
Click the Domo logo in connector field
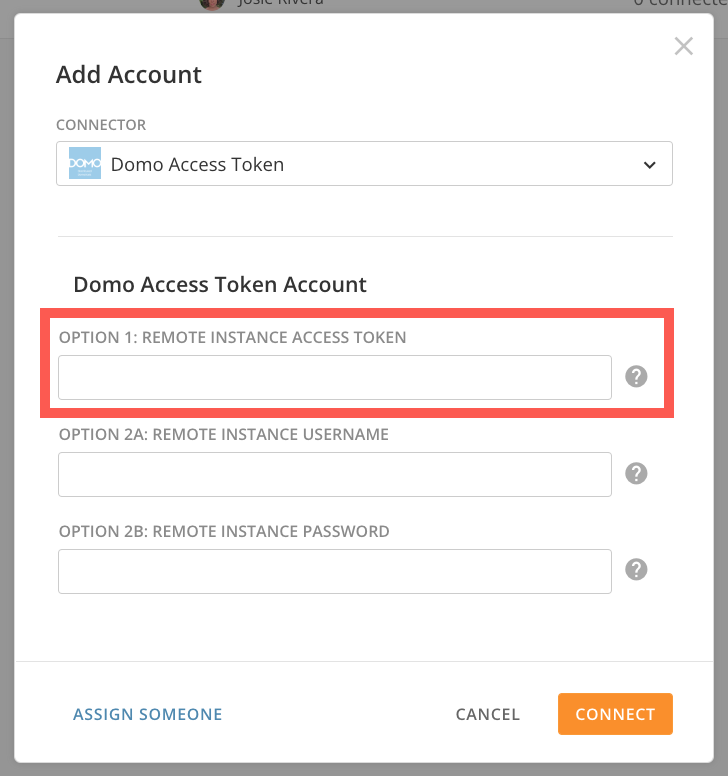click(85, 163)
